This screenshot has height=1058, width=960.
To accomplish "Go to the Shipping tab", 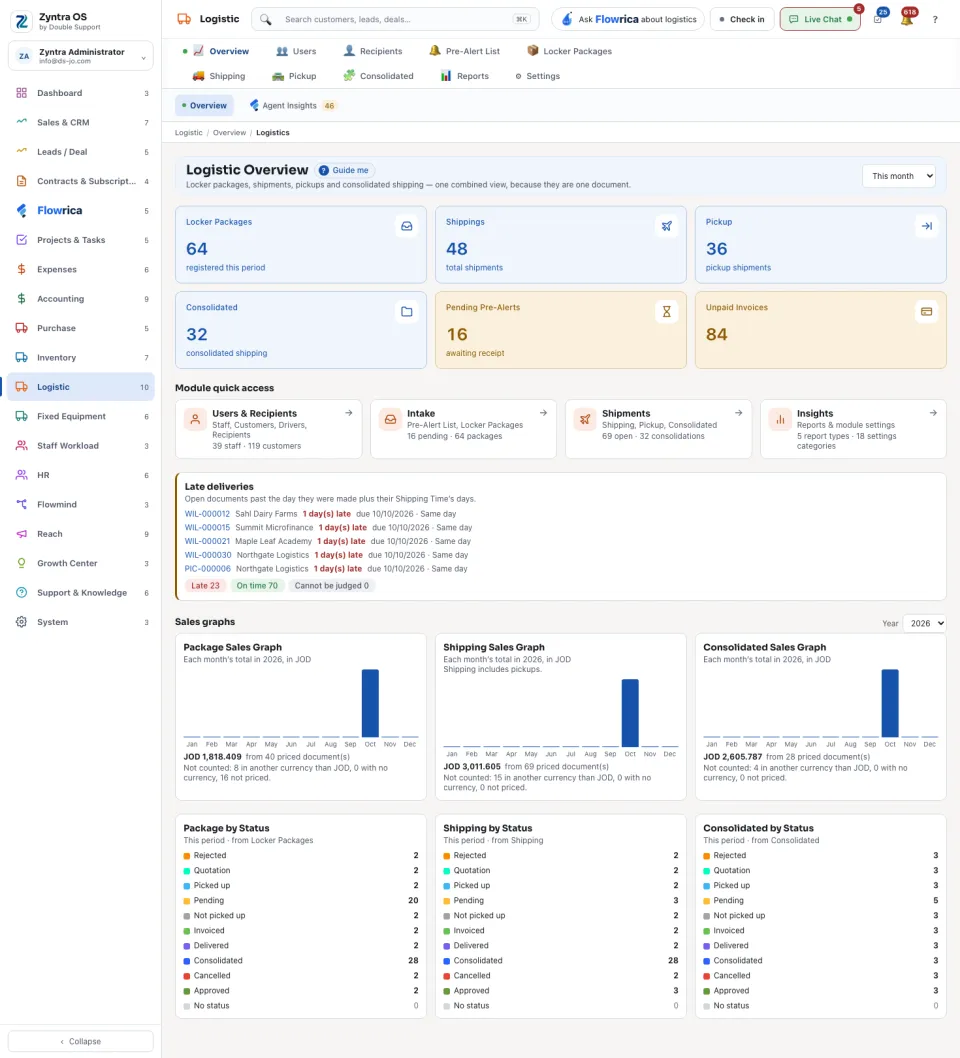I will [219, 76].
